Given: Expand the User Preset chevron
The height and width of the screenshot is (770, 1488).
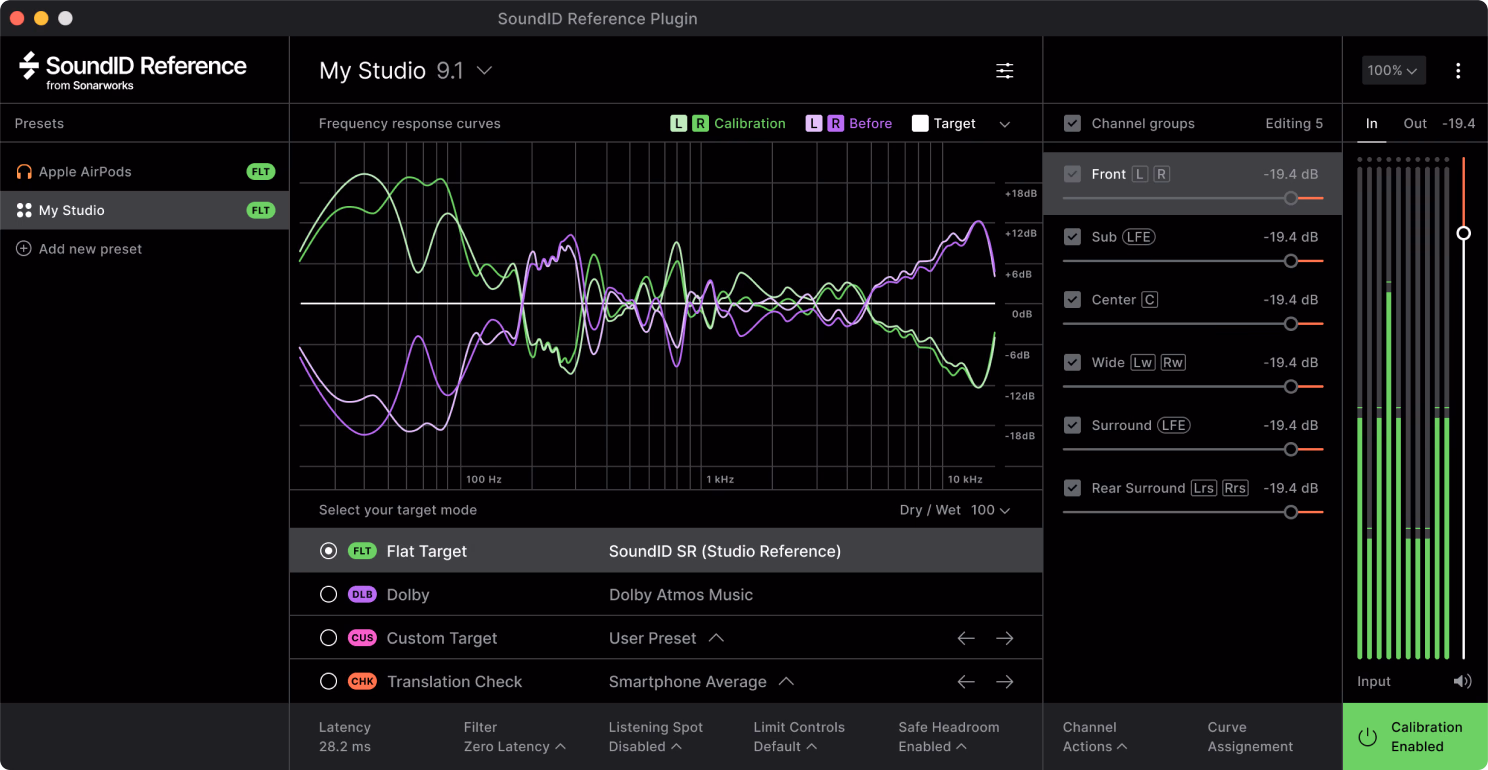Looking at the screenshot, I should (716, 638).
